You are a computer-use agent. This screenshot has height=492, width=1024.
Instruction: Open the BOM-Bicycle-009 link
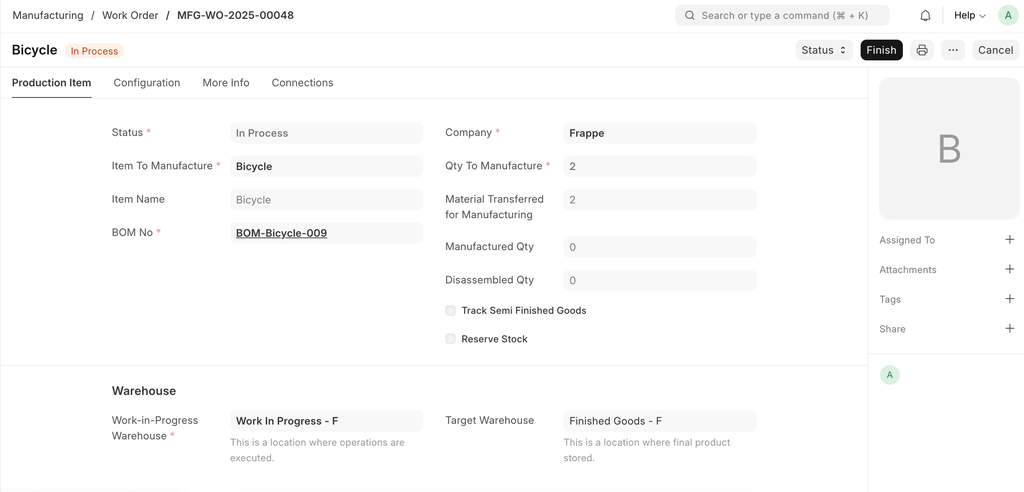click(281, 233)
